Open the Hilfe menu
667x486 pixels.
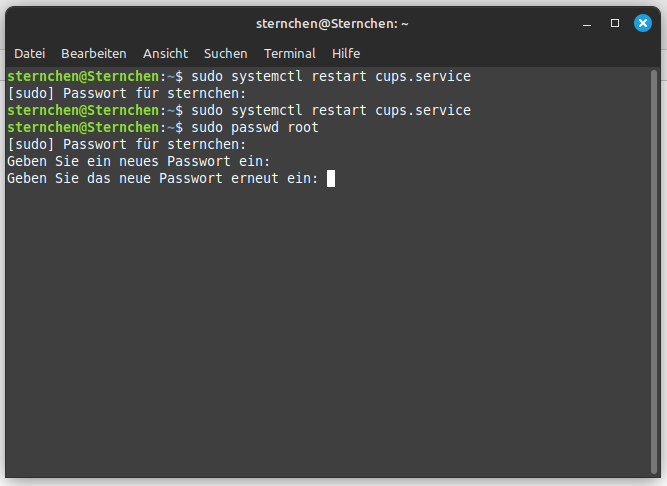coord(346,53)
